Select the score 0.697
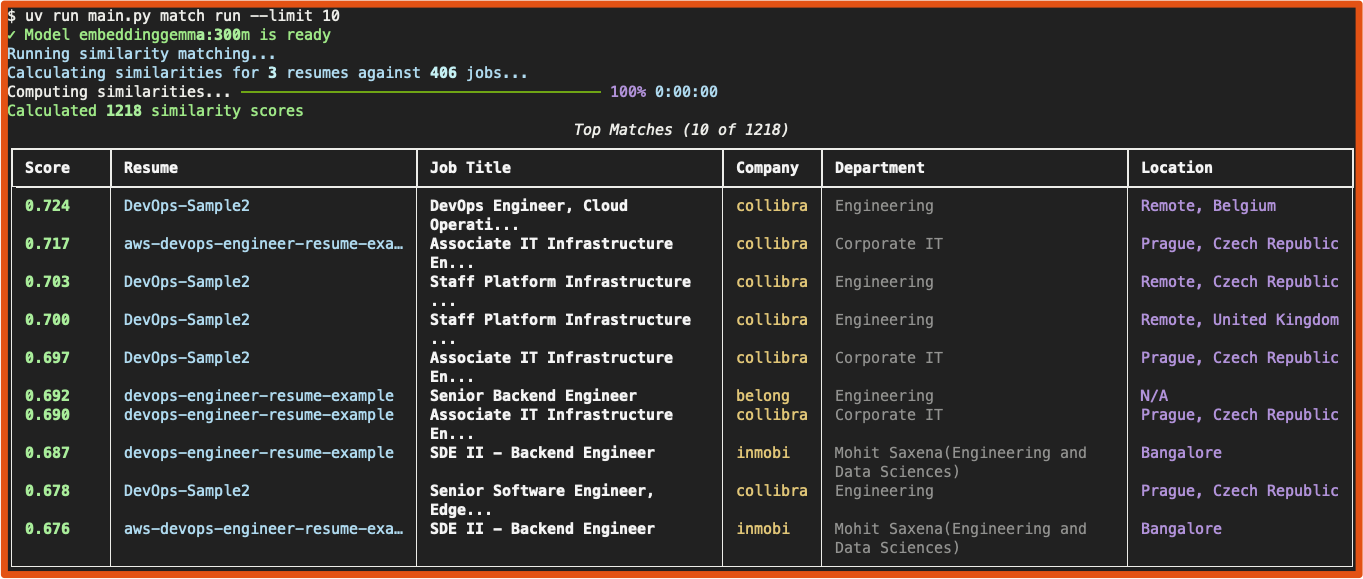 point(47,358)
